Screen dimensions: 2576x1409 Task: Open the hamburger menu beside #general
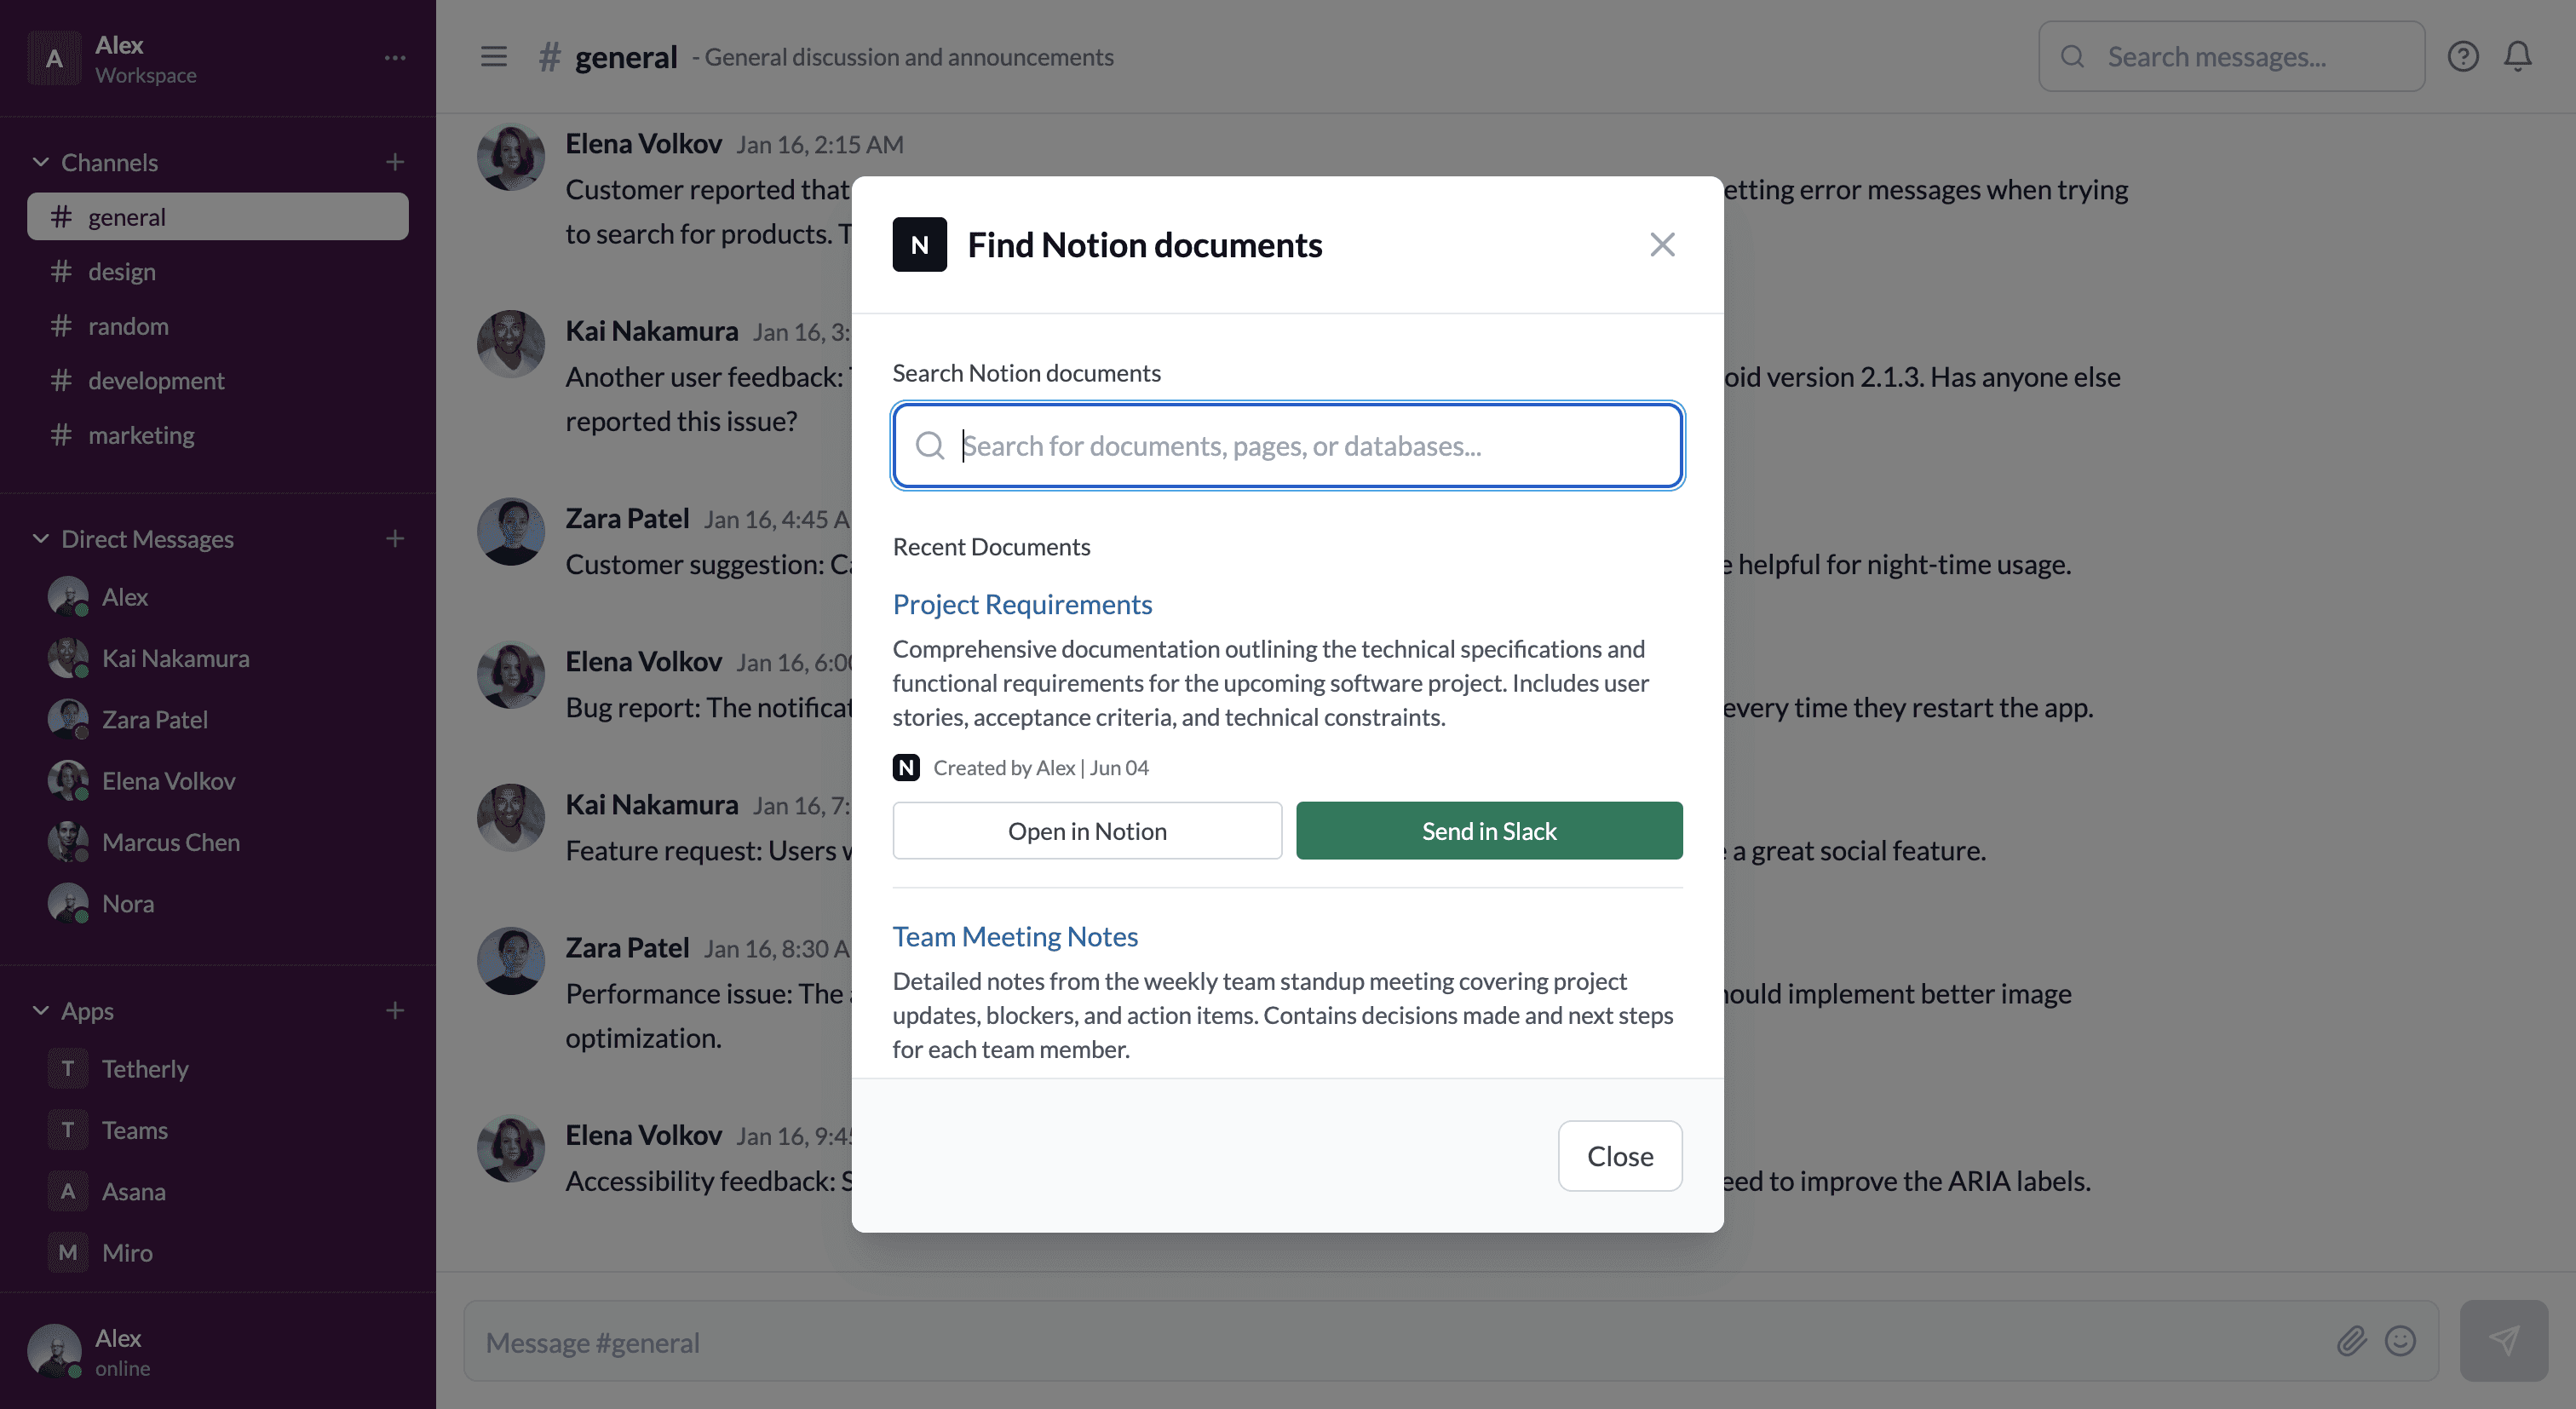pos(494,57)
